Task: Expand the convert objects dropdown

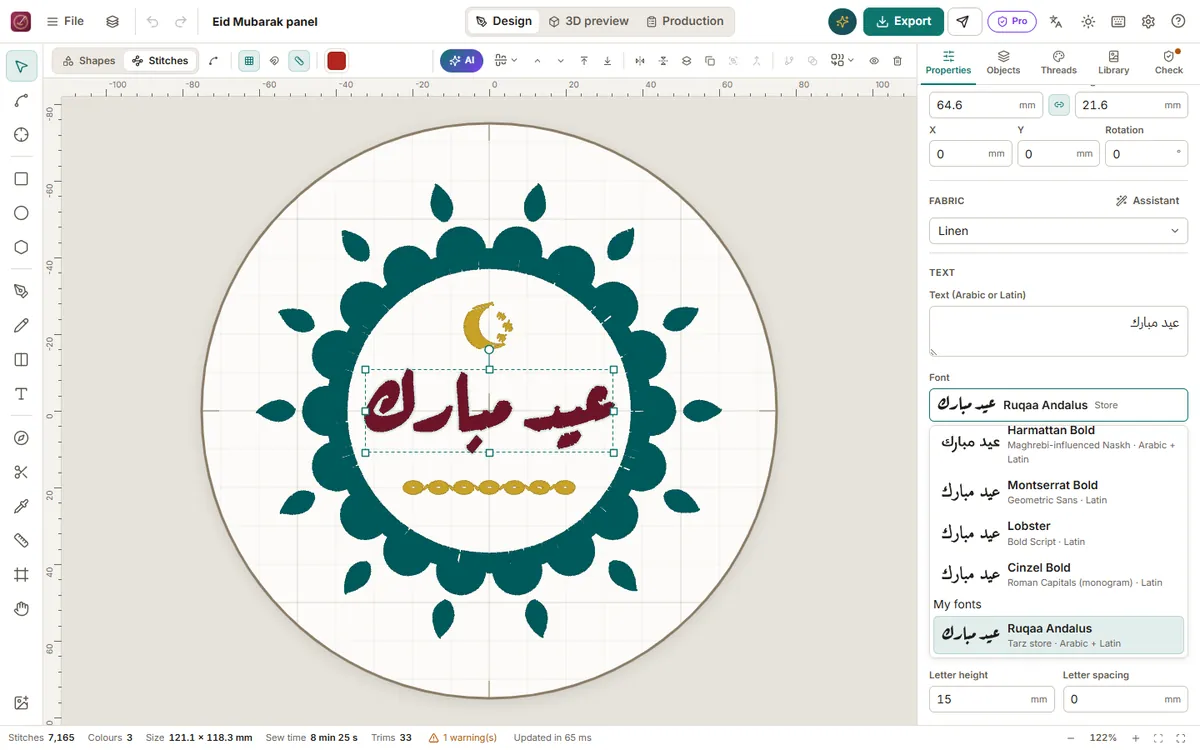Action: [842, 61]
